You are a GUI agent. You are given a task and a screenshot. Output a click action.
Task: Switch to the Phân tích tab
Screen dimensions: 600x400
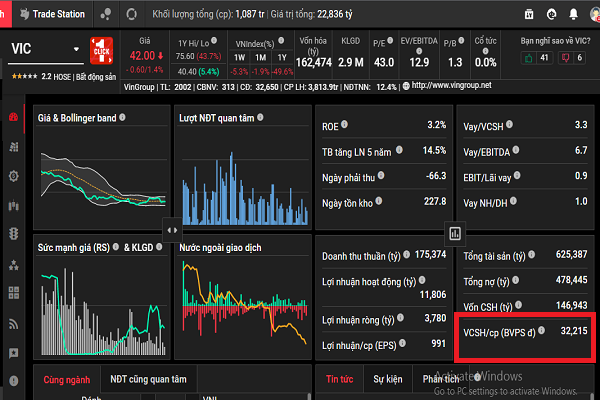(441, 379)
